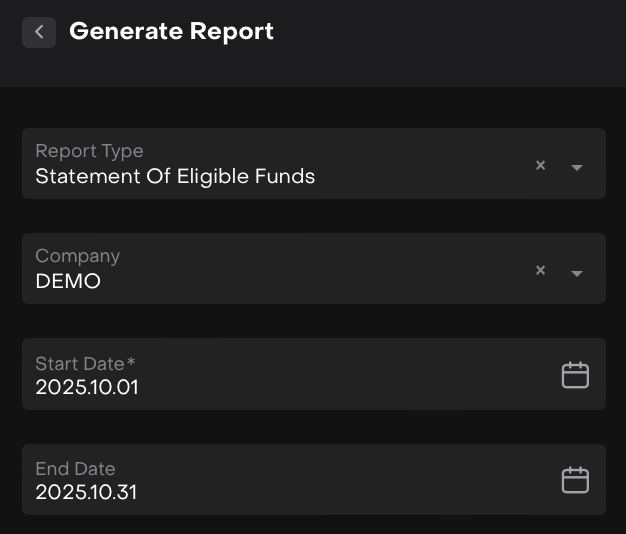Screen dimensions: 626x534
Task: Click the DEMO company value
Action: pyautogui.click(x=68, y=282)
